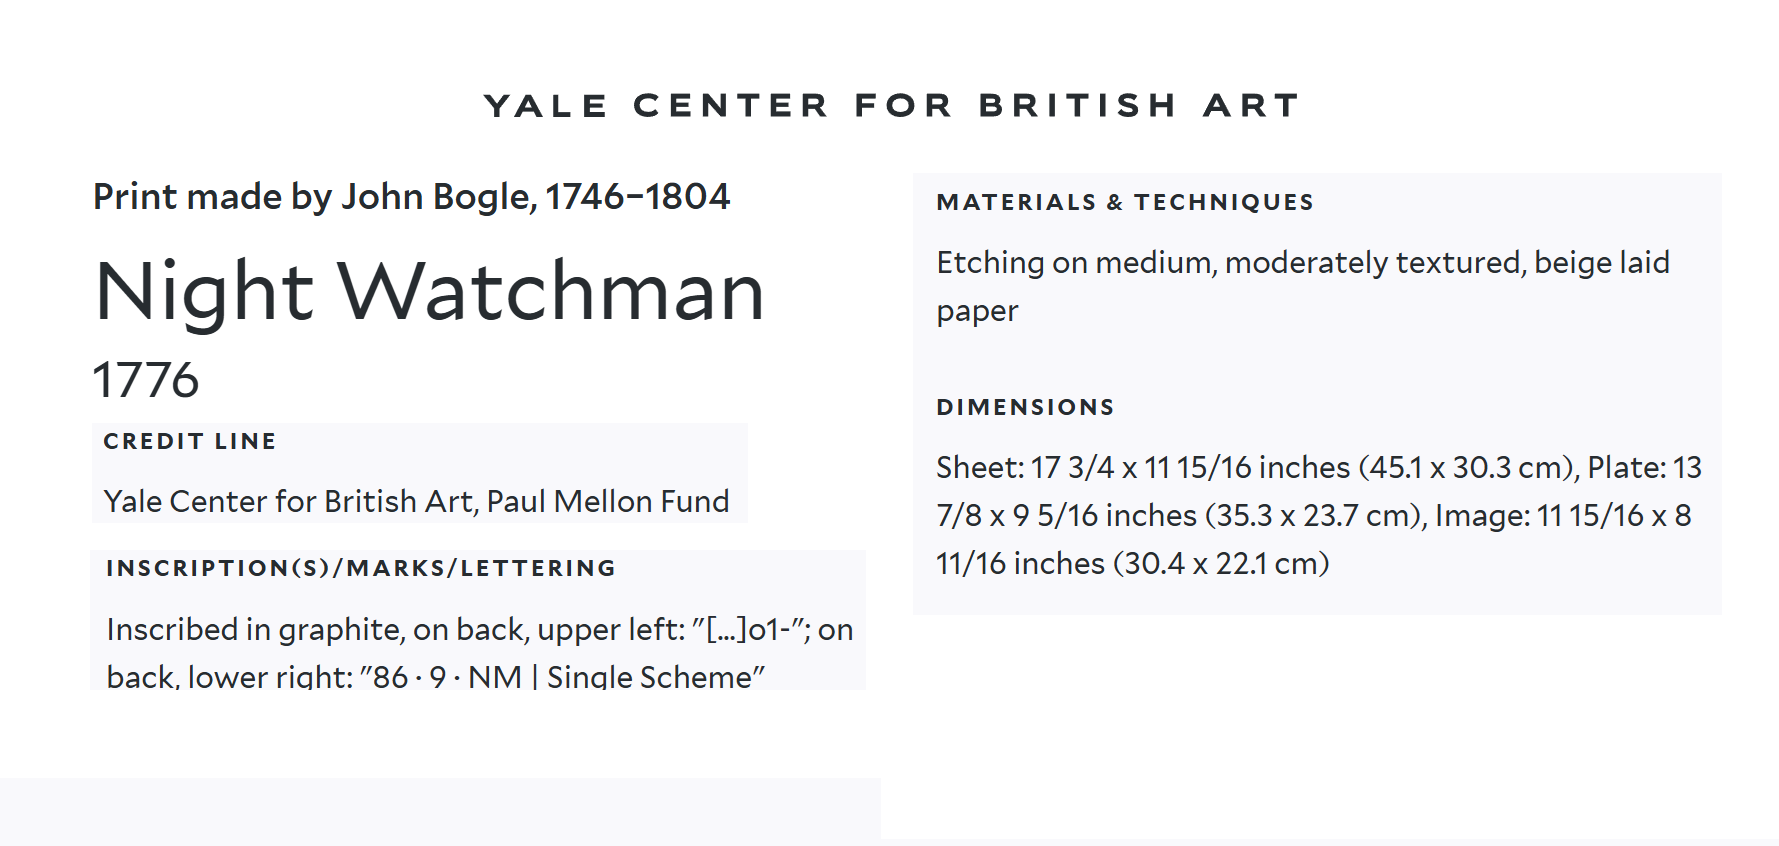Click the Credit Line heading
This screenshot has width=1779, height=846.
click(x=190, y=441)
